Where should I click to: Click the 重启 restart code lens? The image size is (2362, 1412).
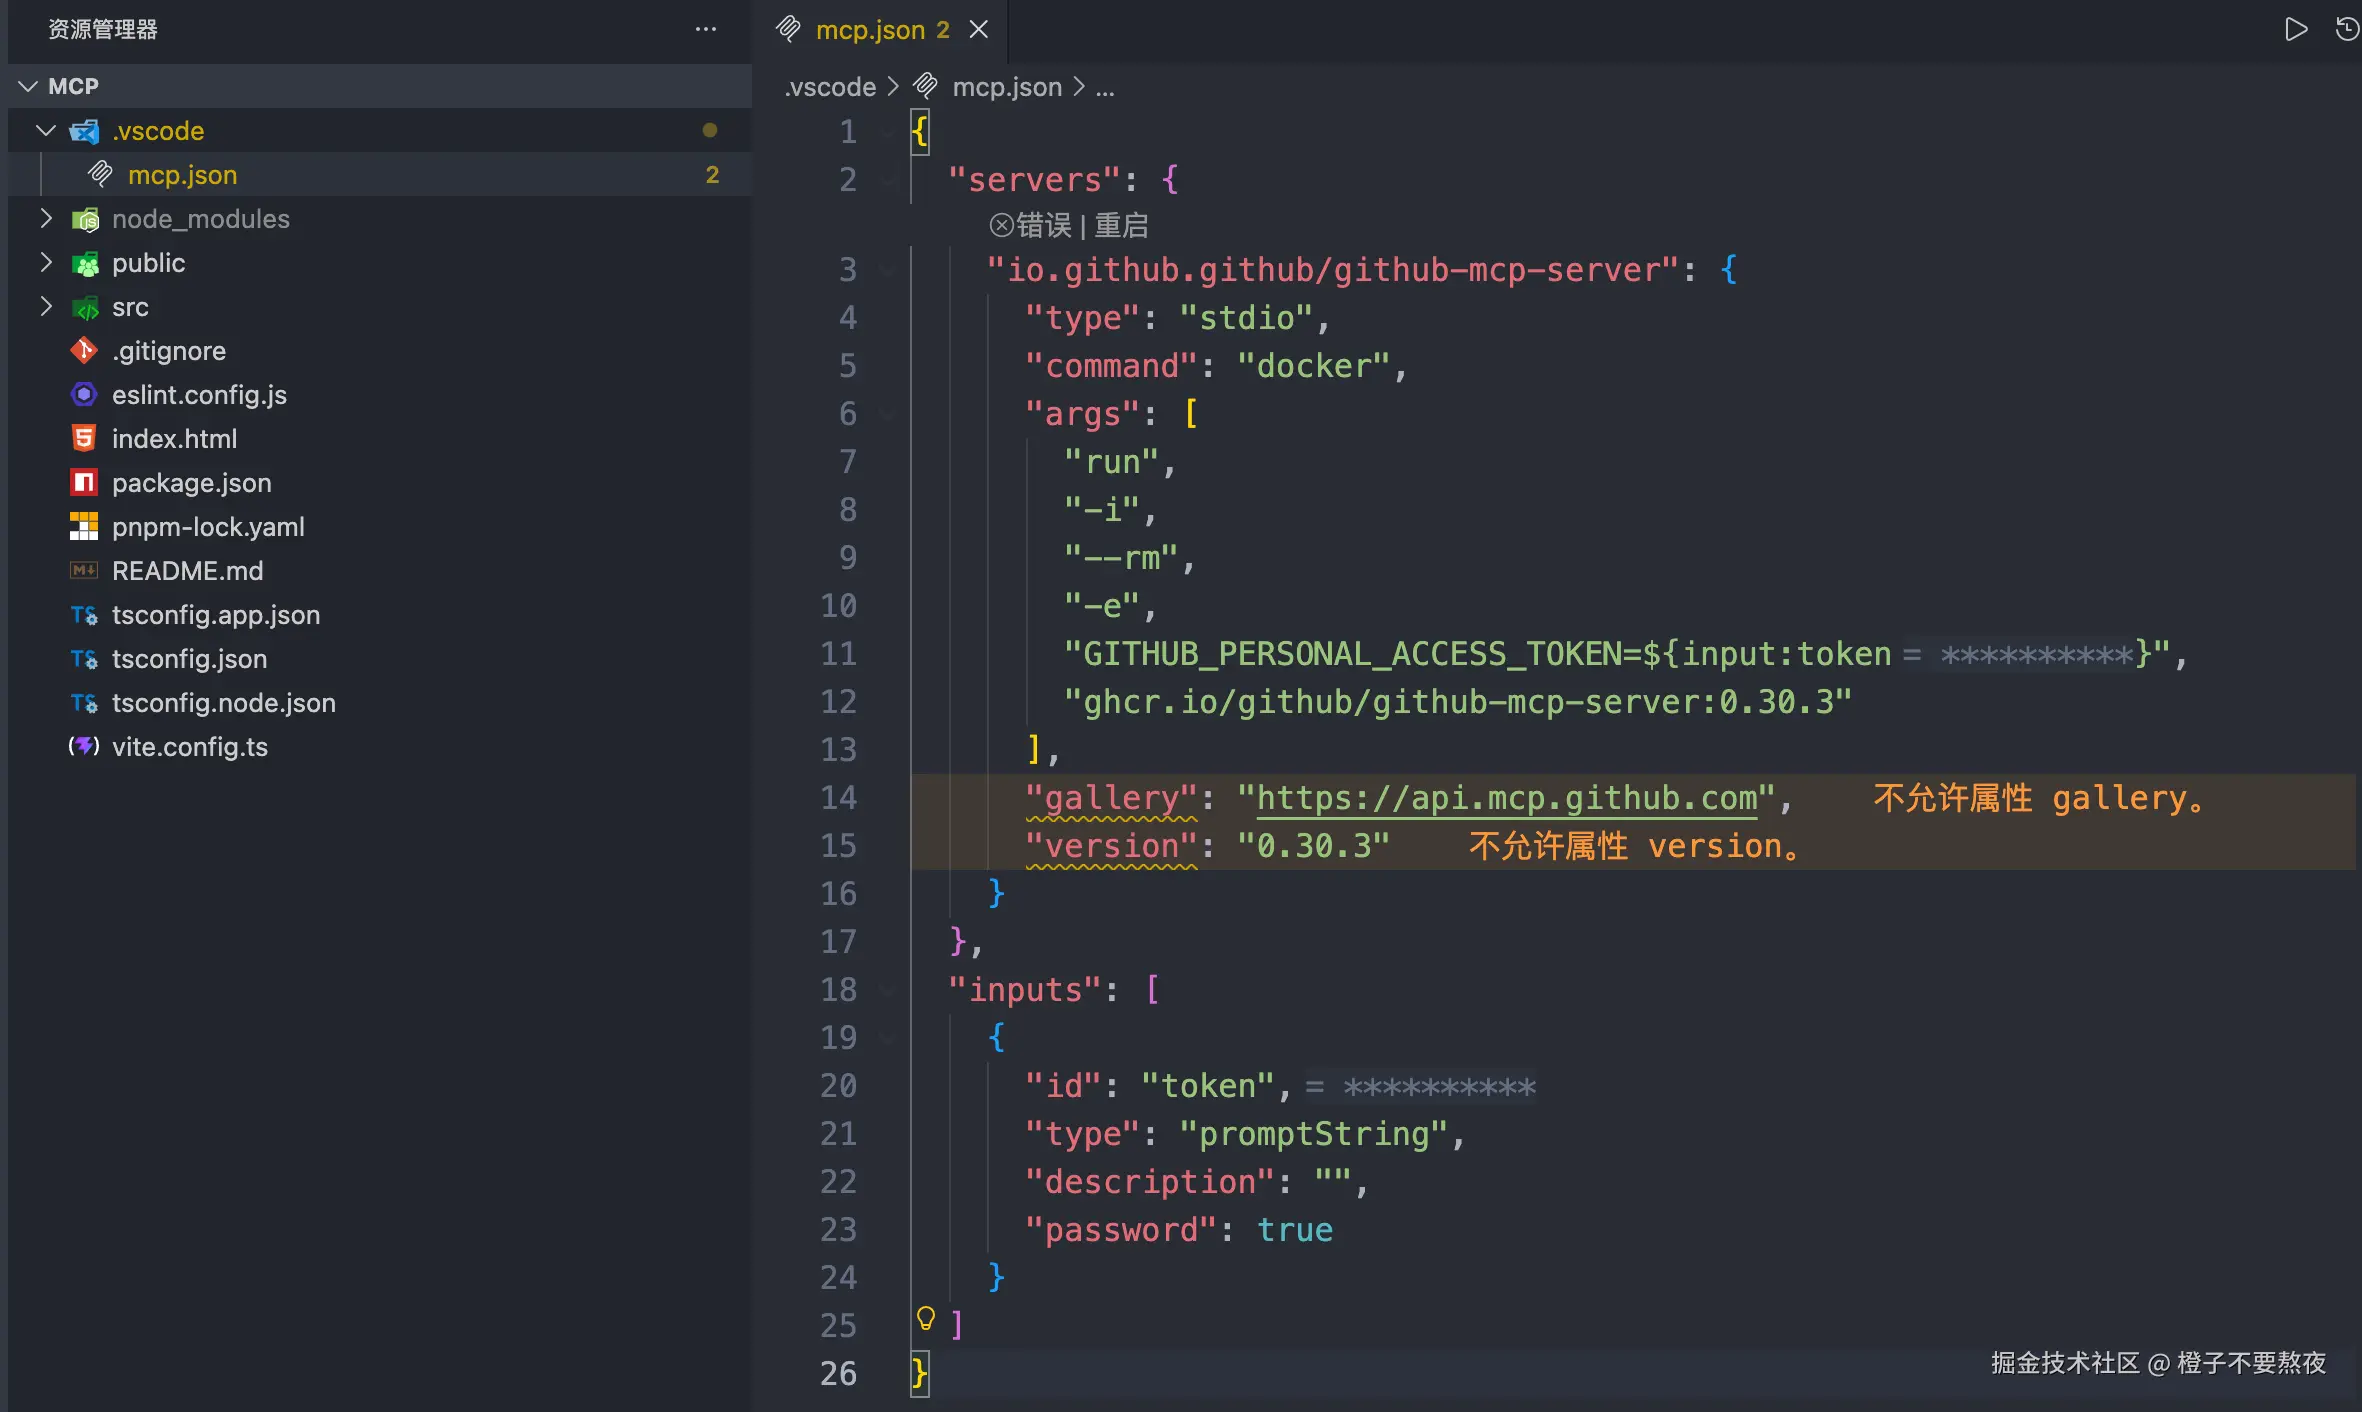click(1121, 226)
